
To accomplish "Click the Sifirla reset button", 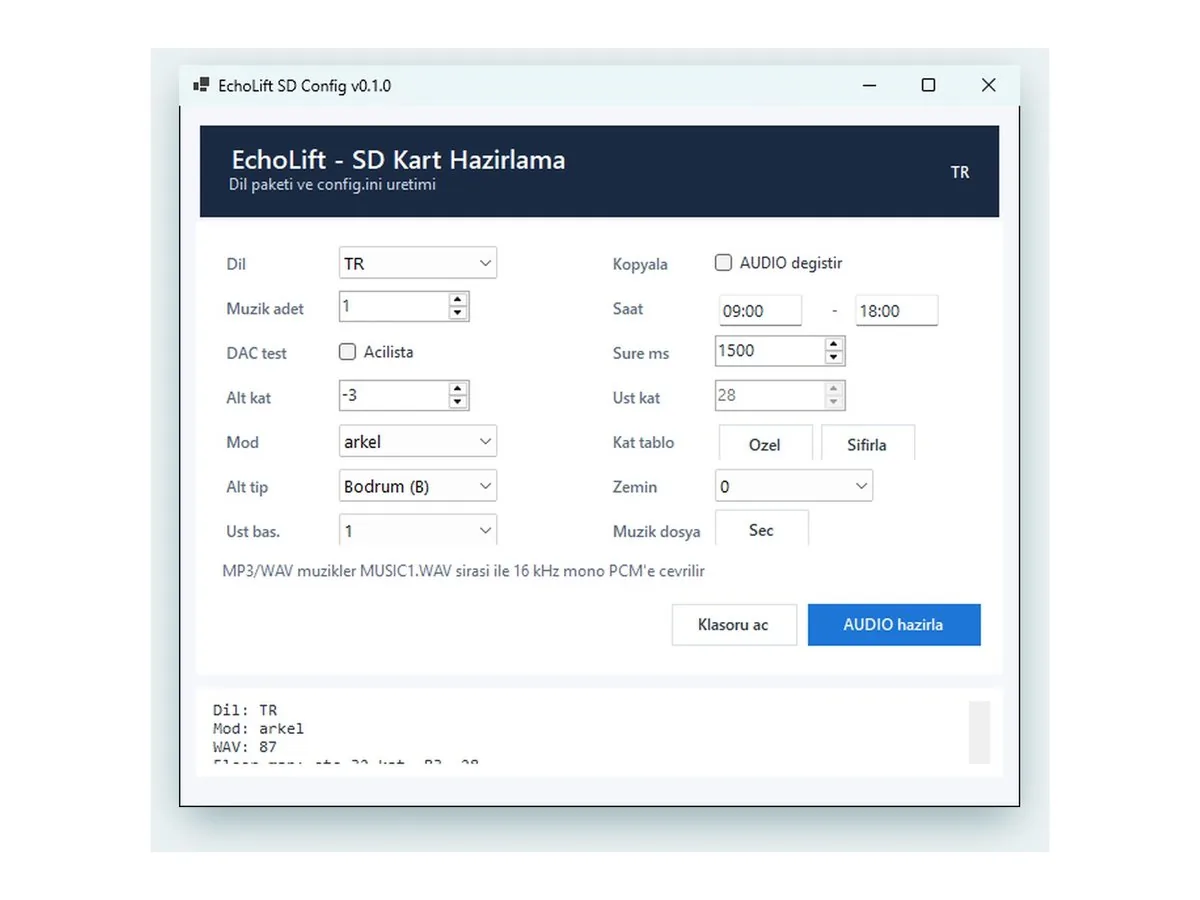I will [x=867, y=444].
